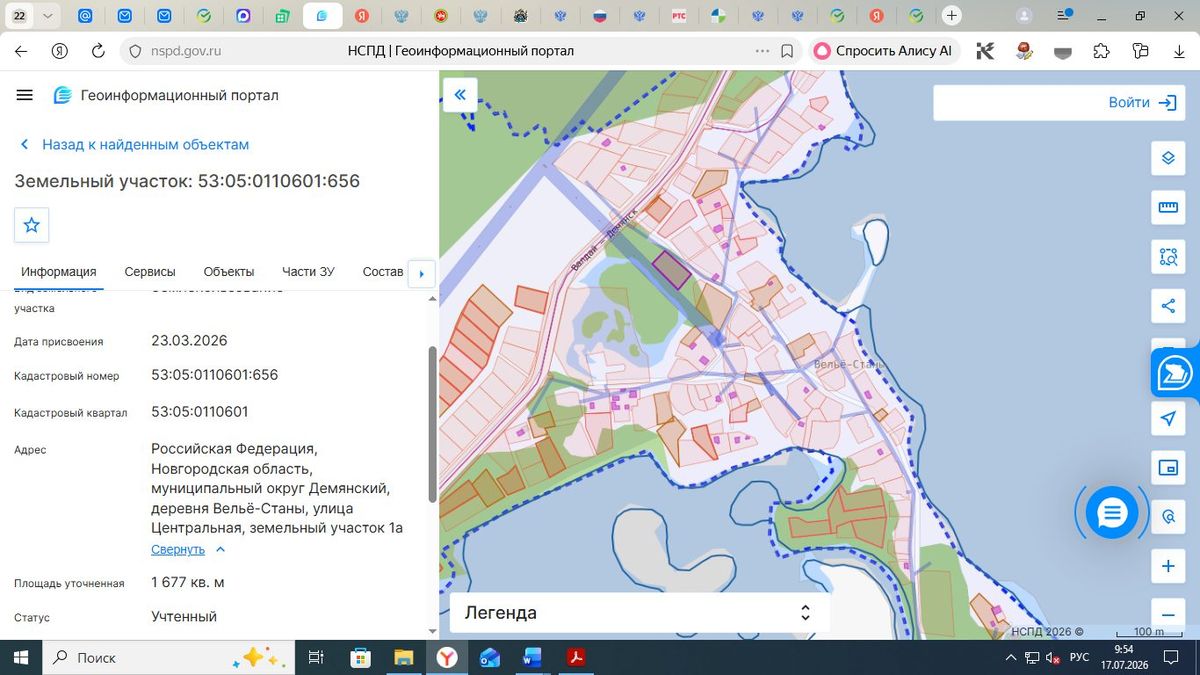Zoom out on the map with minus

coord(1168,613)
